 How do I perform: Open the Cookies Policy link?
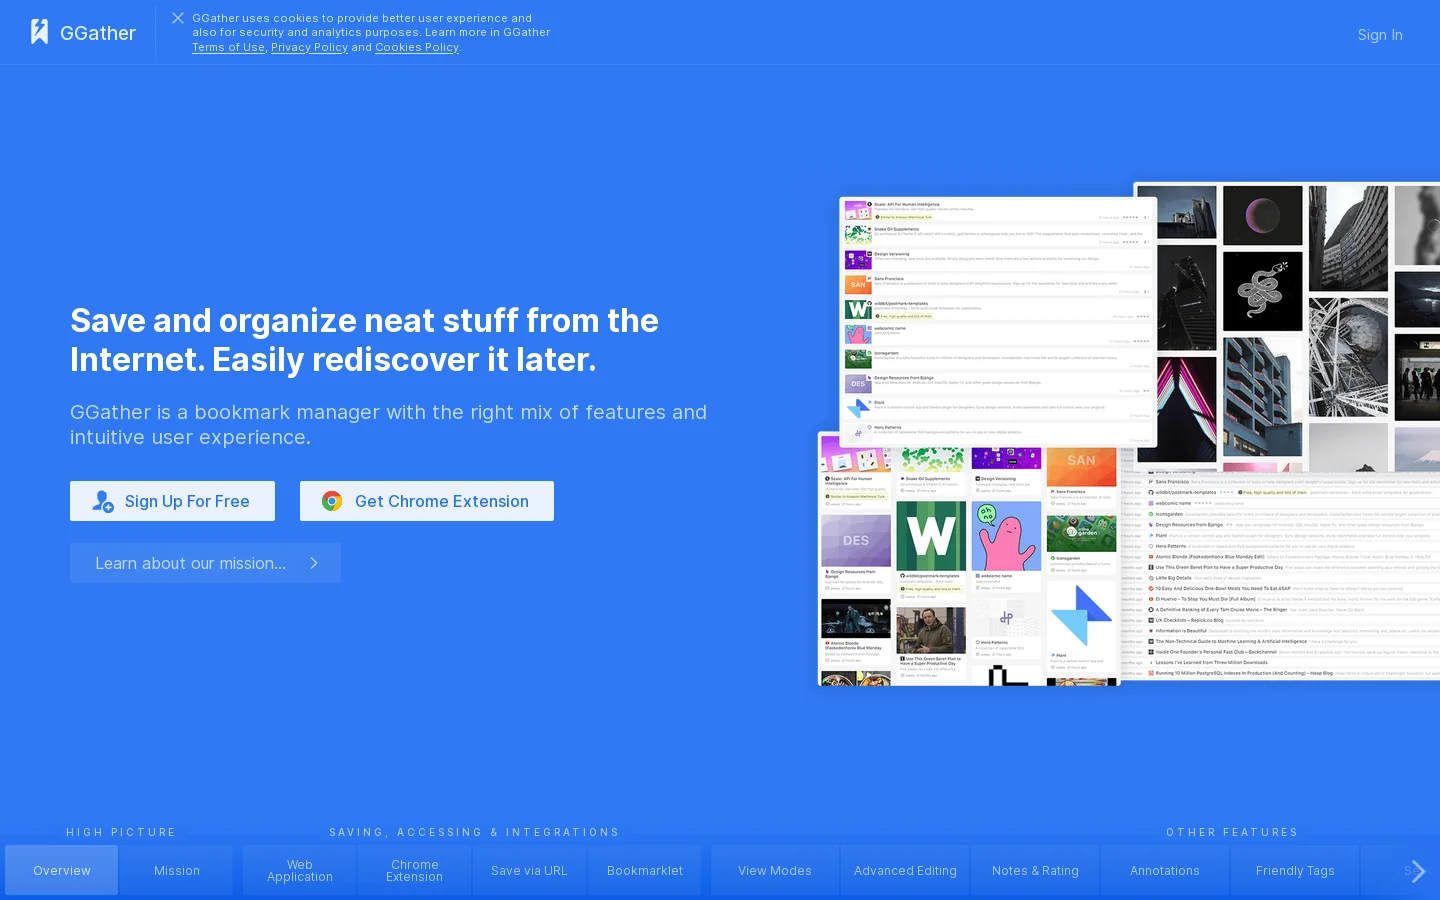coord(417,47)
